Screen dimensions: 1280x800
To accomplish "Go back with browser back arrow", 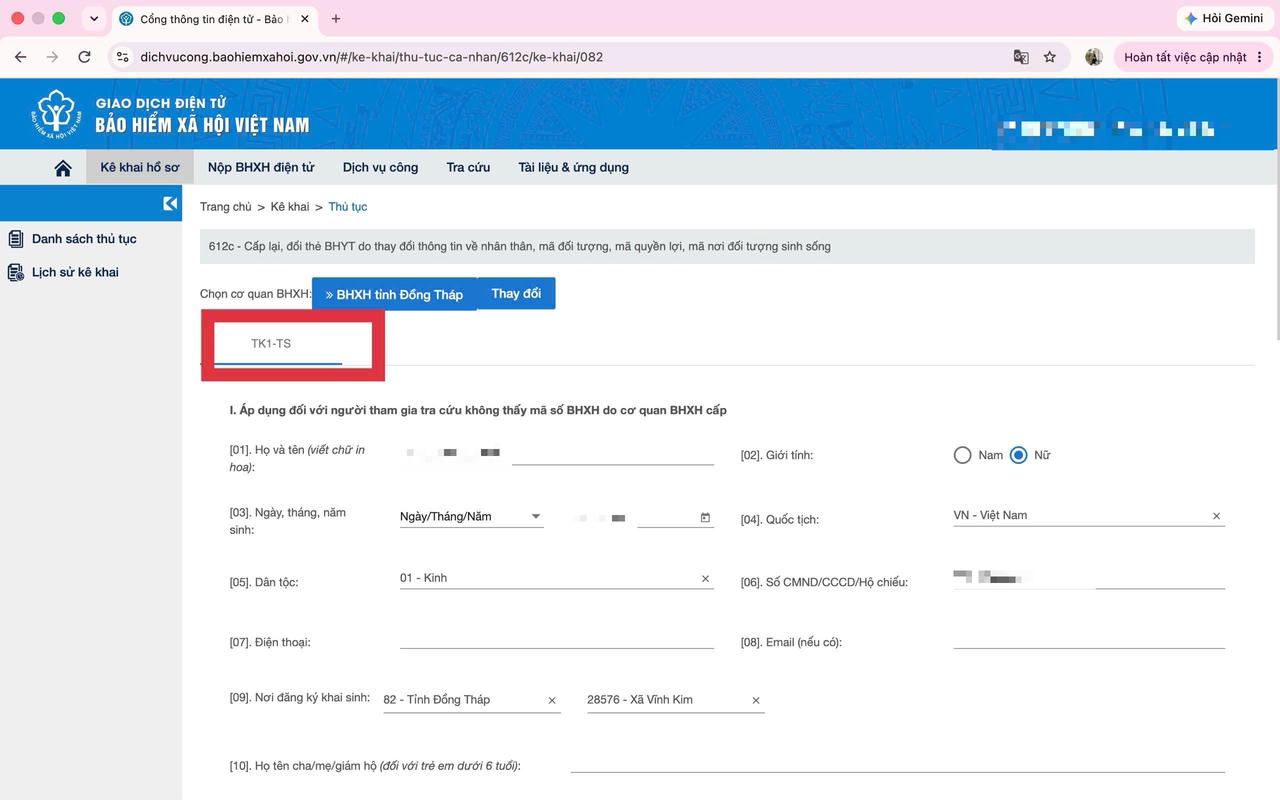I will 21,57.
